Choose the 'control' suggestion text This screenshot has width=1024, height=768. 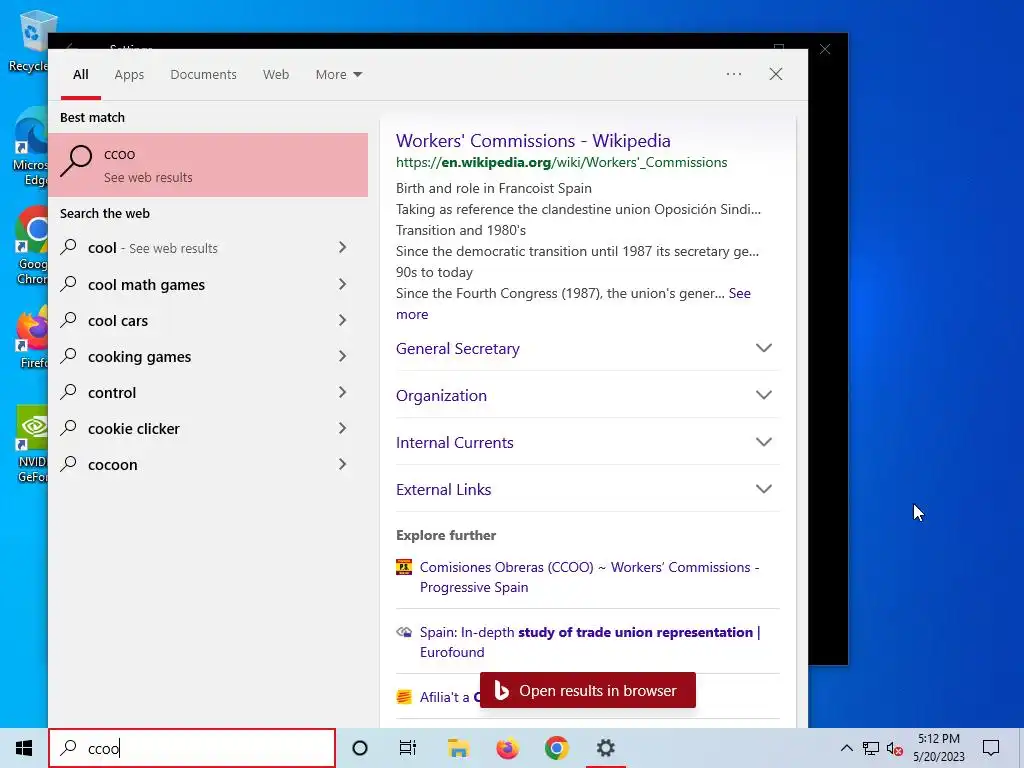coord(112,392)
